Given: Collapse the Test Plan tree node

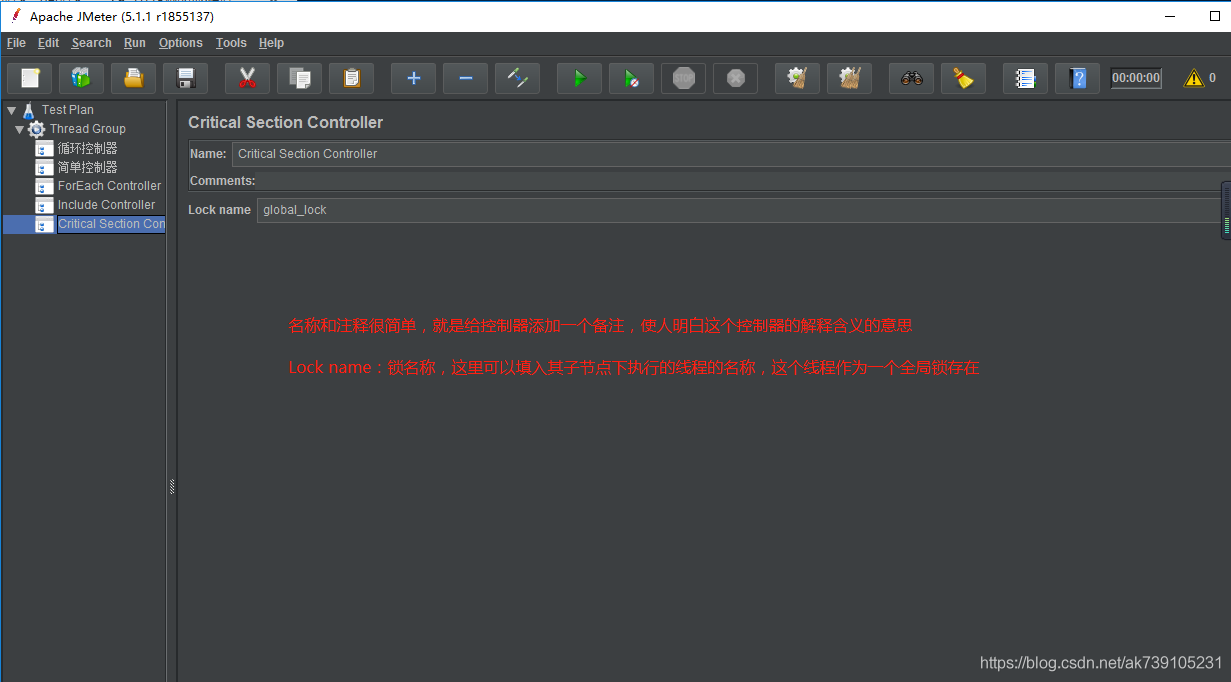Looking at the screenshot, I should [x=11, y=110].
